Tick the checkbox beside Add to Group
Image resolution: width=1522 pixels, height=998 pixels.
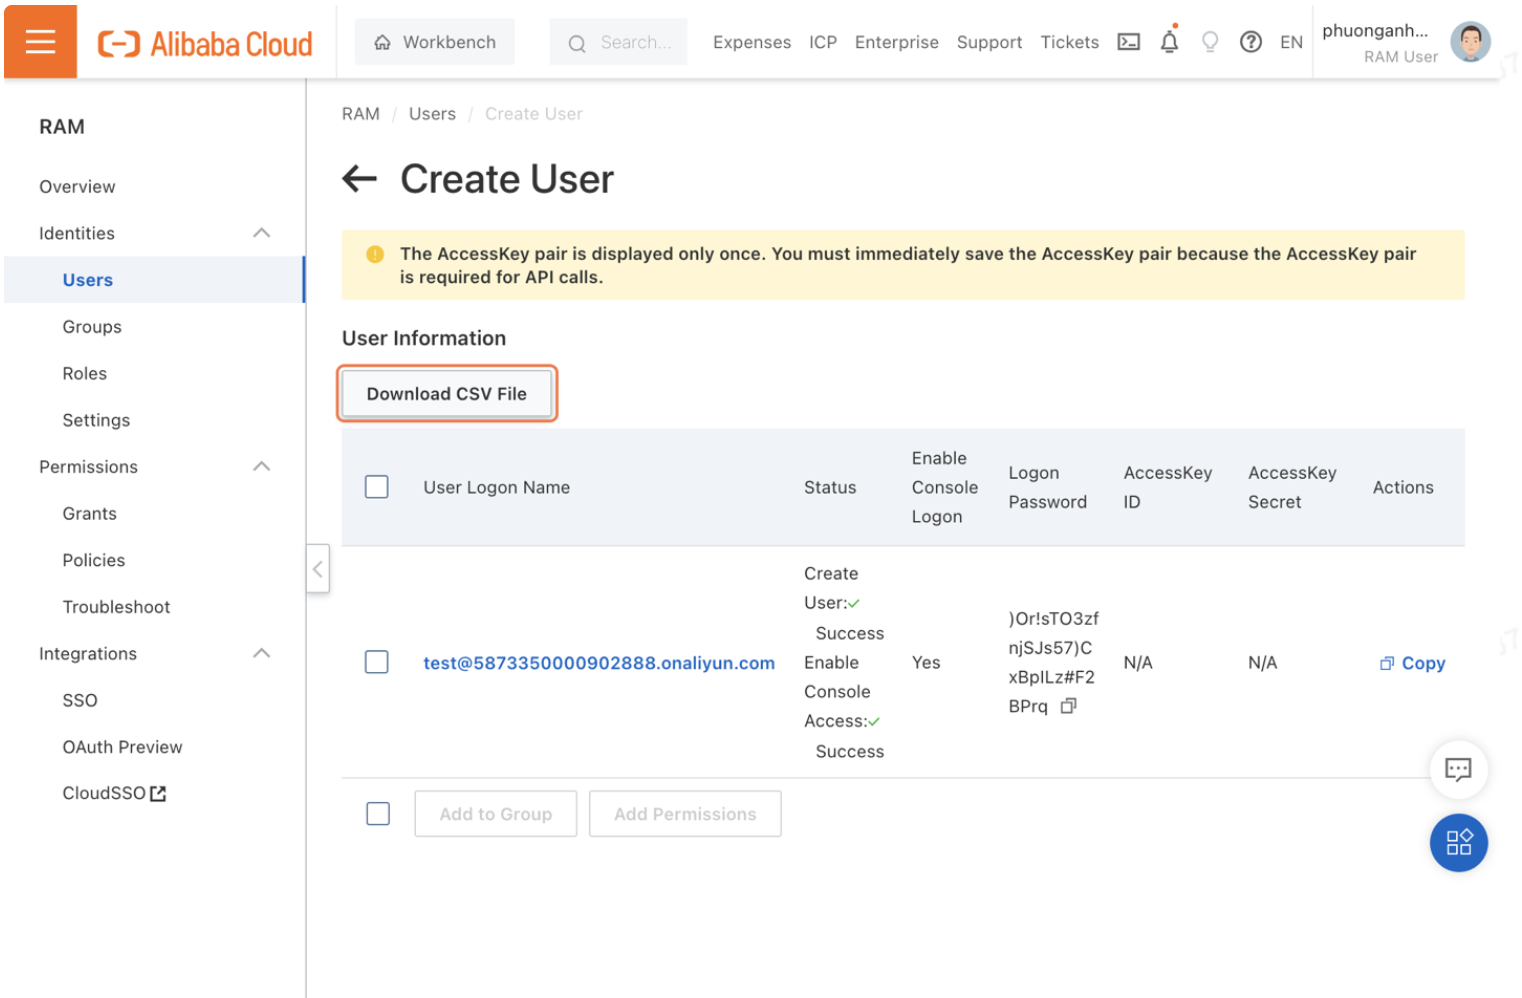(x=378, y=814)
